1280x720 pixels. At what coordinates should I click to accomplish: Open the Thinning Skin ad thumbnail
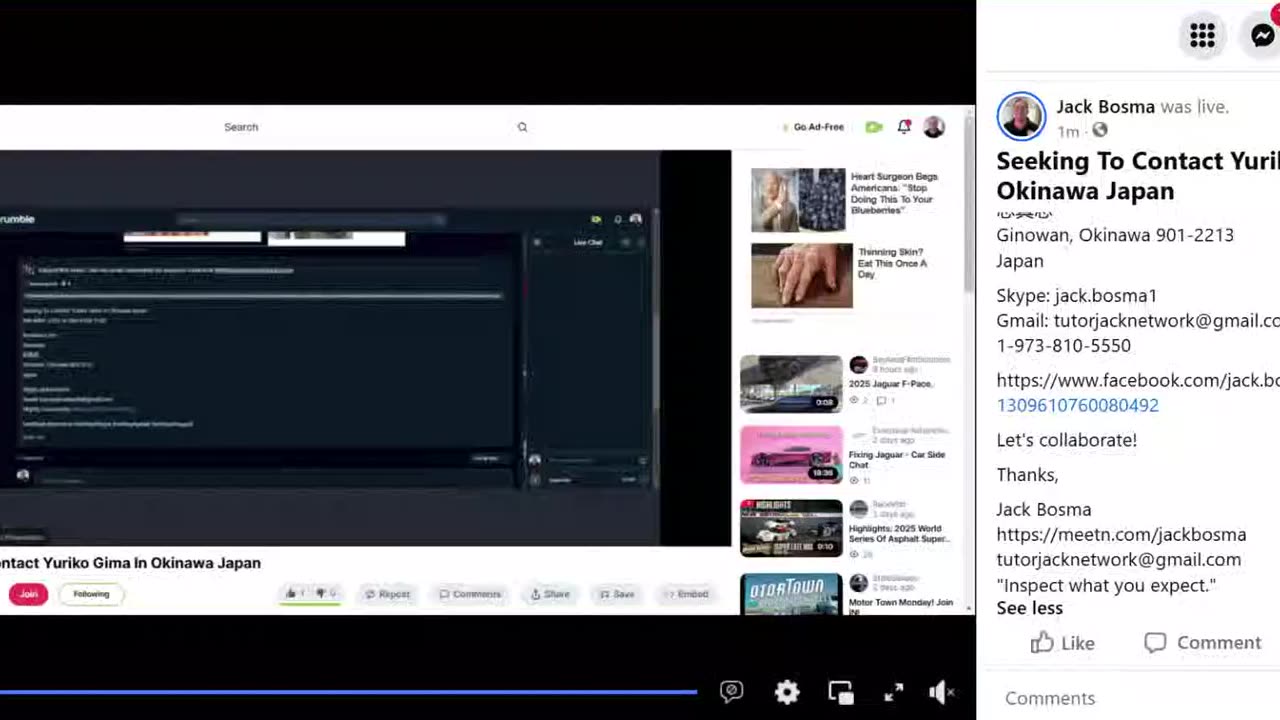click(802, 276)
